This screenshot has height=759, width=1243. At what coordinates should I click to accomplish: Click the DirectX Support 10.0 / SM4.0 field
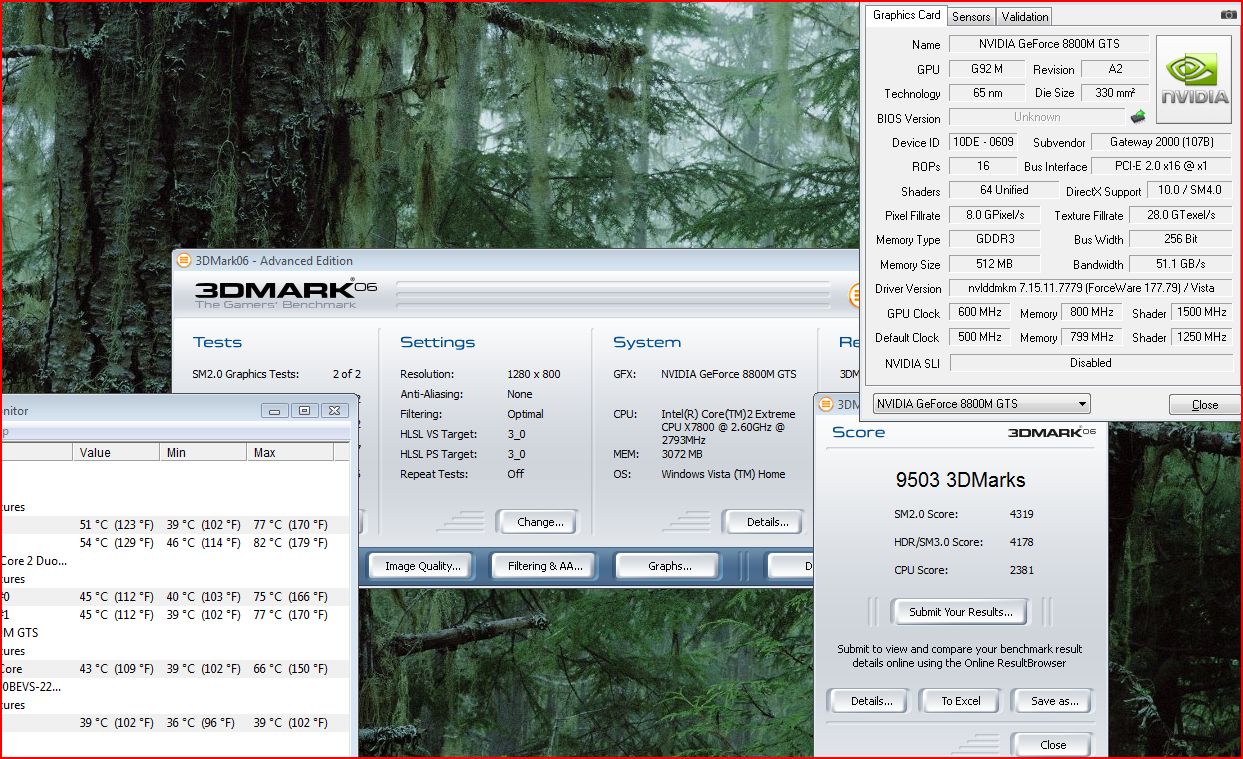point(1188,190)
